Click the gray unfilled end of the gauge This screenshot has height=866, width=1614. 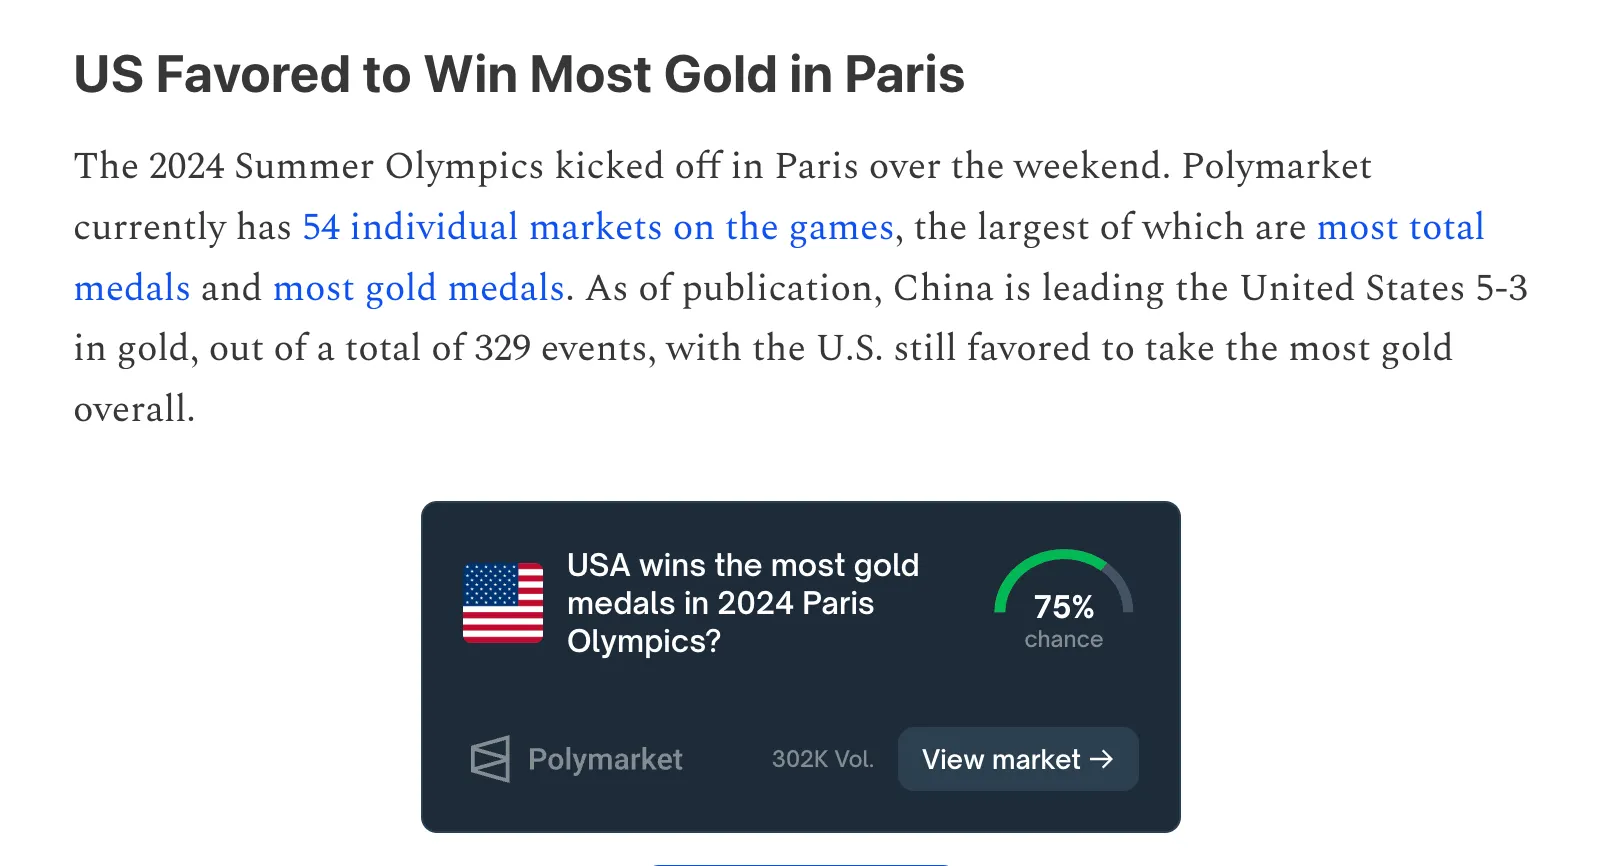tap(1124, 590)
